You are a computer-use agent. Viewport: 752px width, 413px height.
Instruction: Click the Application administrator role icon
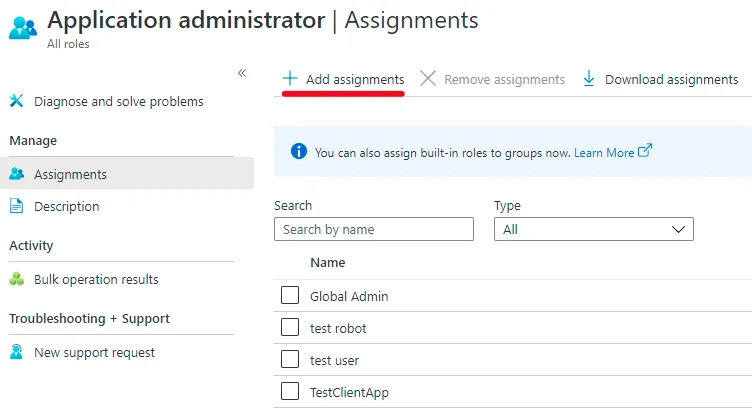[x=22, y=26]
